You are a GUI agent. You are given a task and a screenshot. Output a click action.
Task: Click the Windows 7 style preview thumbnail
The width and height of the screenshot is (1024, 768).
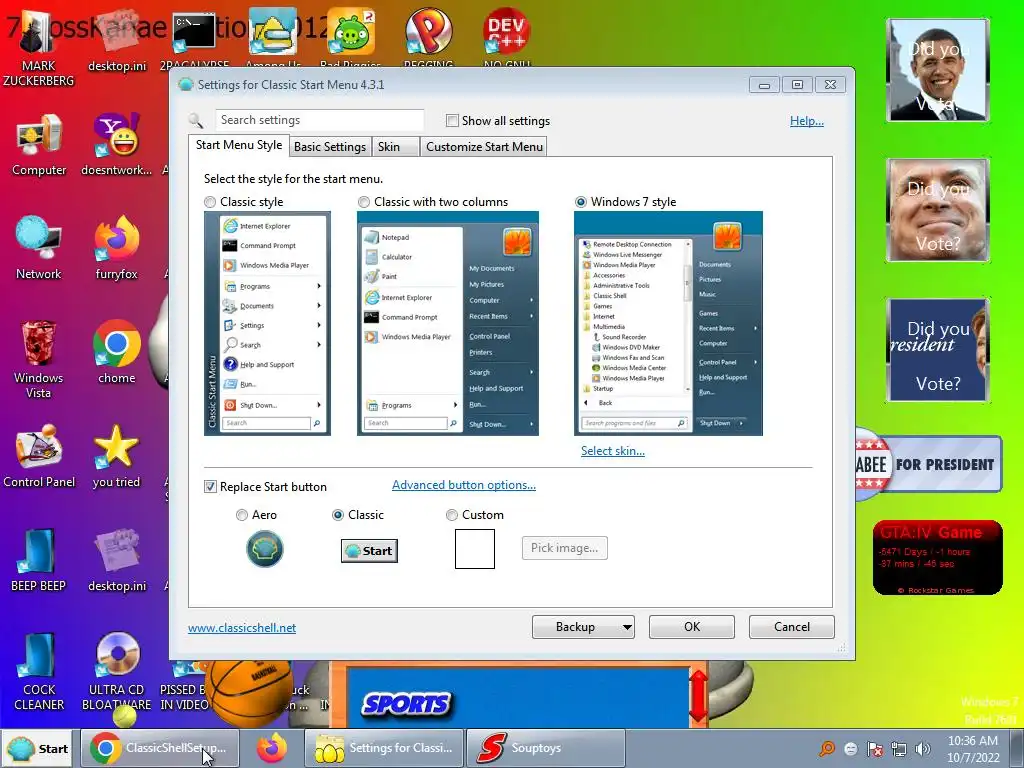click(x=668, y=323)
